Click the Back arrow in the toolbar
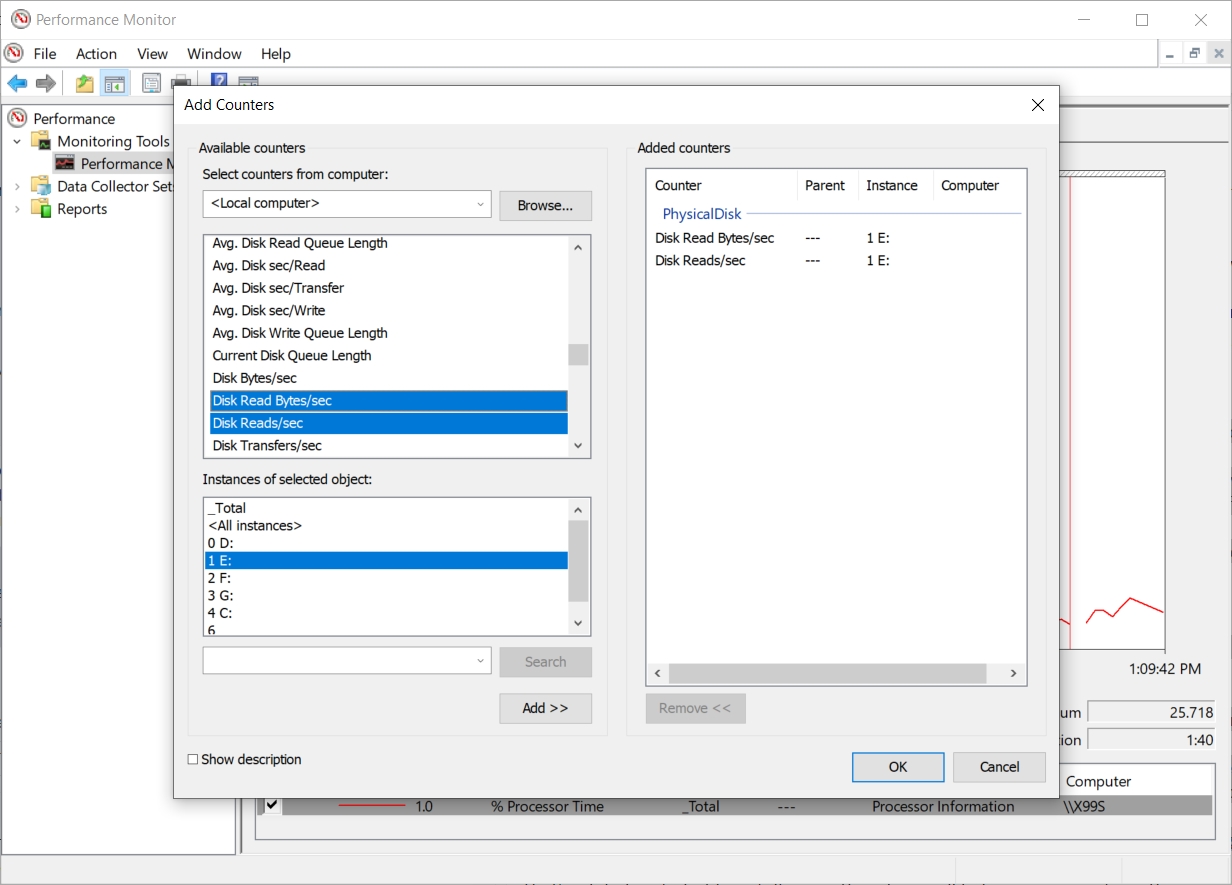Viewport: 1232px width, 885px height. click(x=17, y=83)
